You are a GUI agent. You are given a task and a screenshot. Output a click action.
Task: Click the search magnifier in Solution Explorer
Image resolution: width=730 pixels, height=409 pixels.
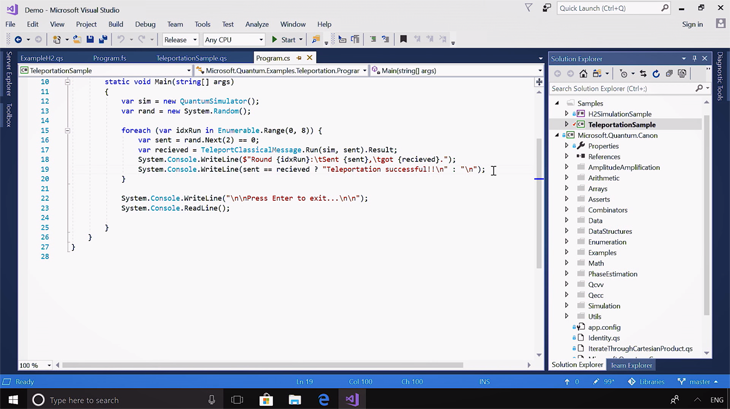(x=699, y=88)
